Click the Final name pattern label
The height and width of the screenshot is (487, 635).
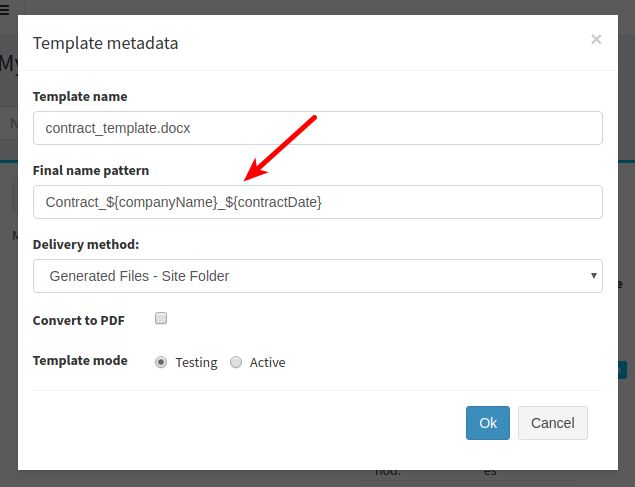pos(91,170)
